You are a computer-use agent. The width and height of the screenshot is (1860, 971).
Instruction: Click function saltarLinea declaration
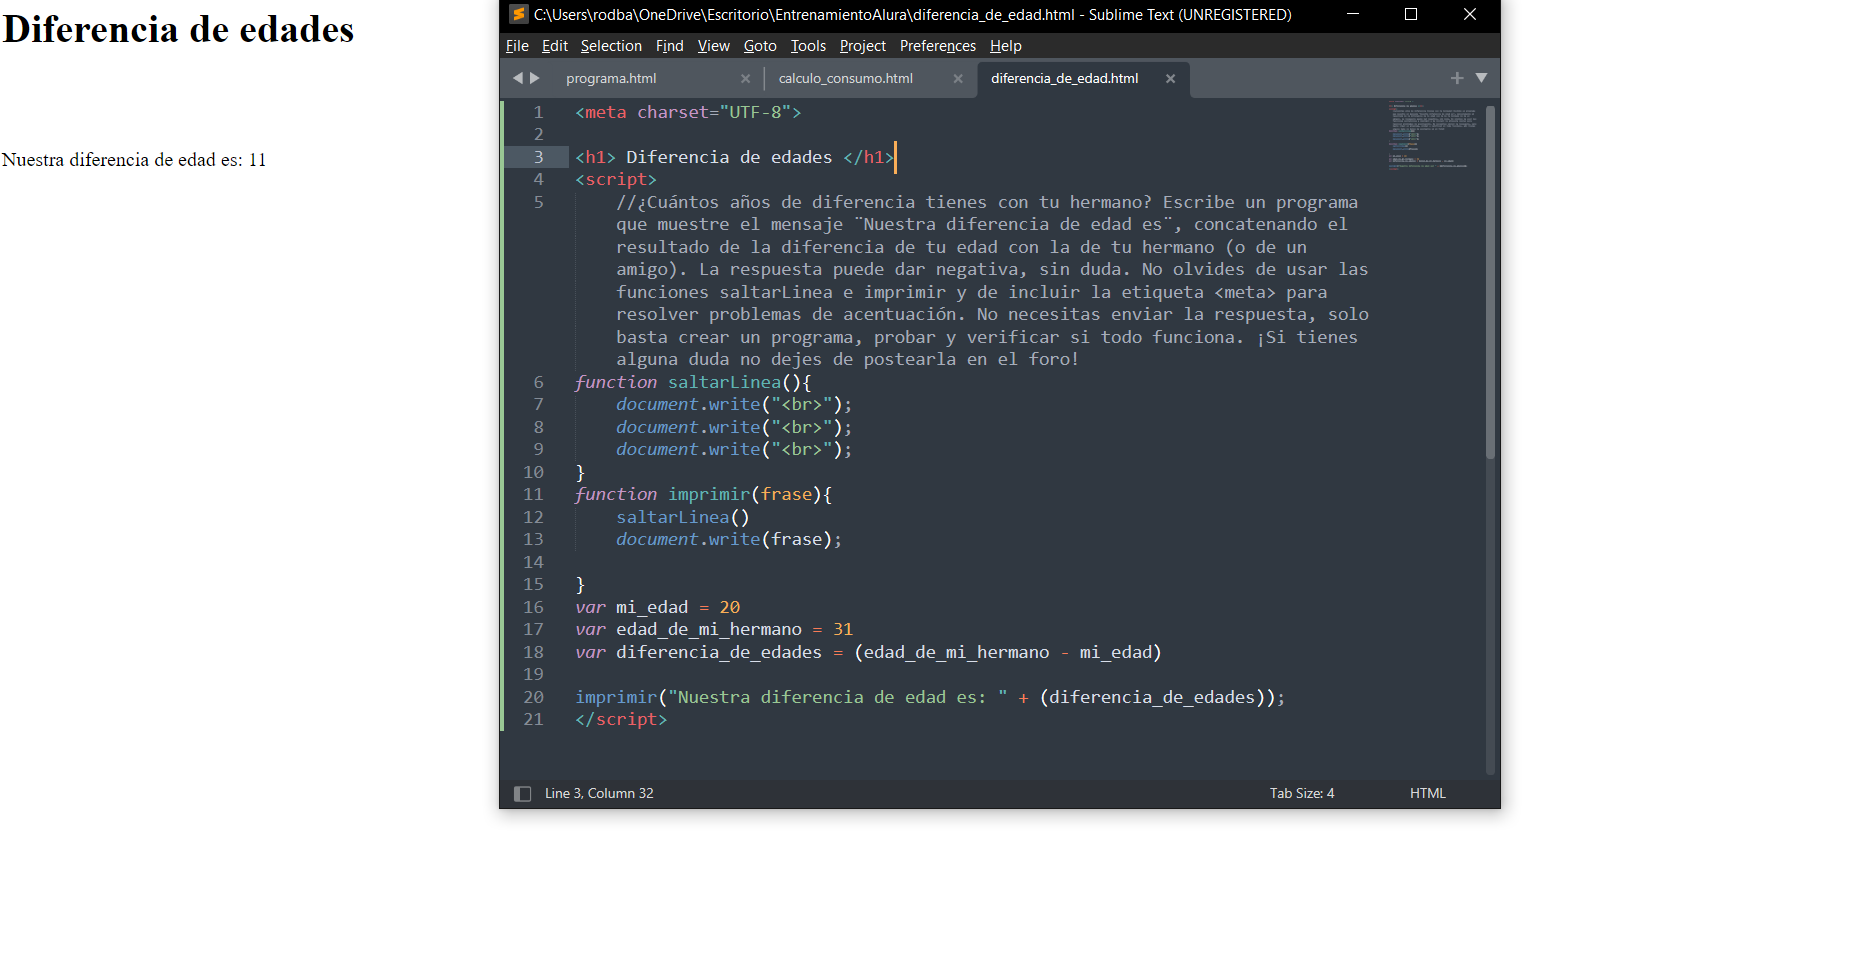(694, 382)
